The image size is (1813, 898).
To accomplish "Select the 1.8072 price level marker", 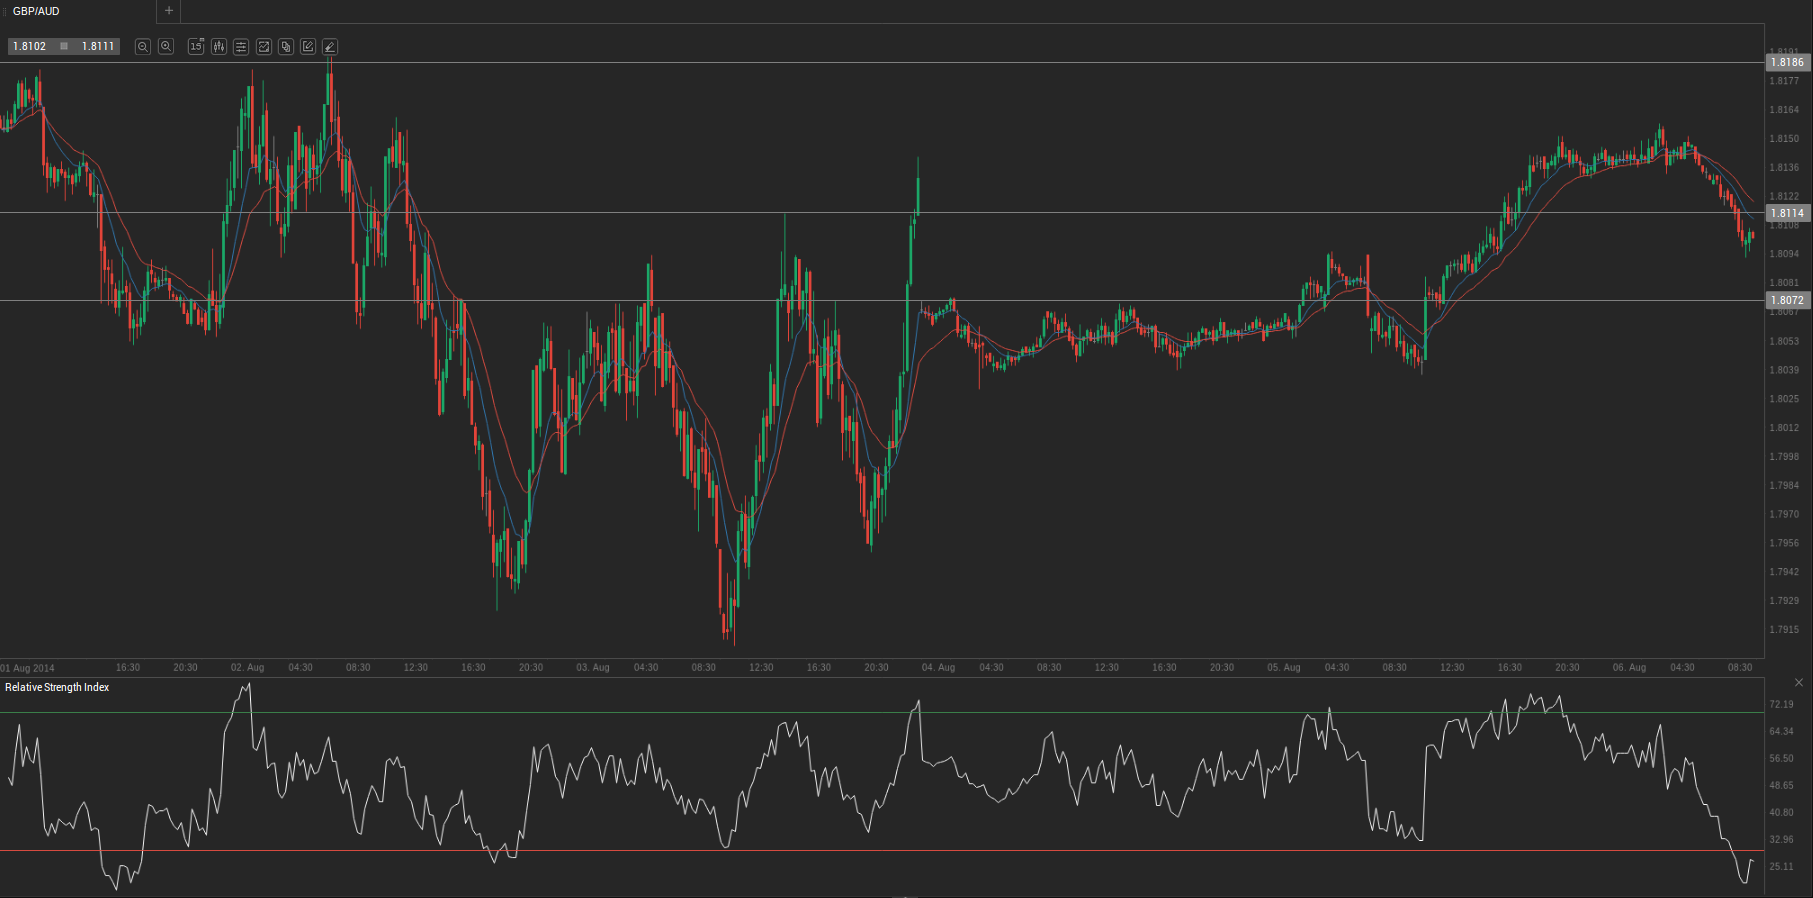I will coord(1787,300).
